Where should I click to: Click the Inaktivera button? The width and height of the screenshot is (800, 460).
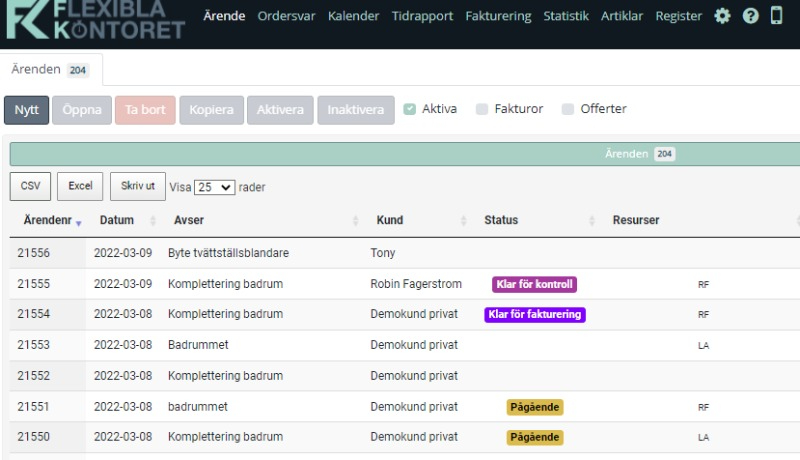pyautogui.click(x=356, y=110)
